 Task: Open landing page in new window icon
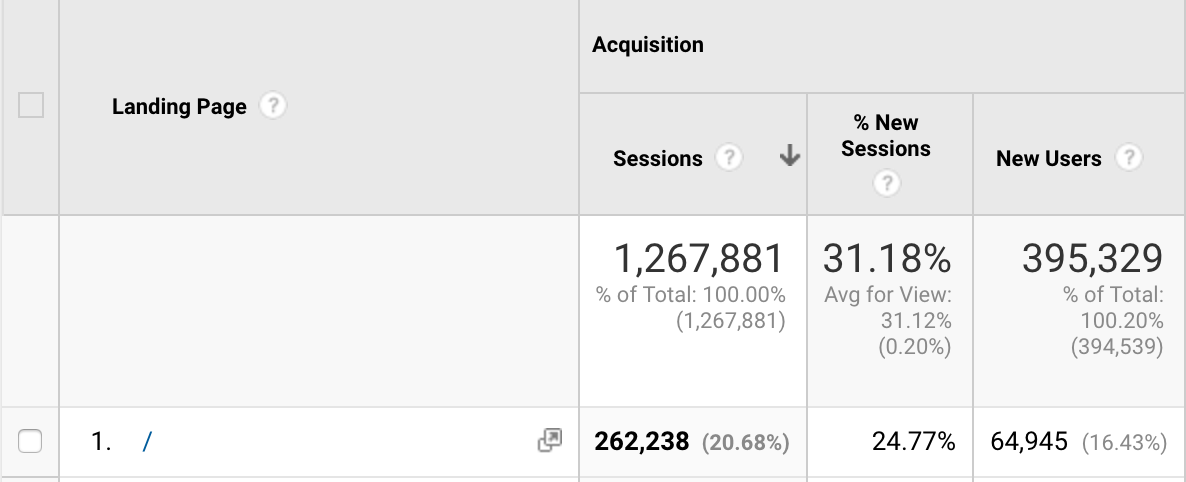tap(550, 440)
